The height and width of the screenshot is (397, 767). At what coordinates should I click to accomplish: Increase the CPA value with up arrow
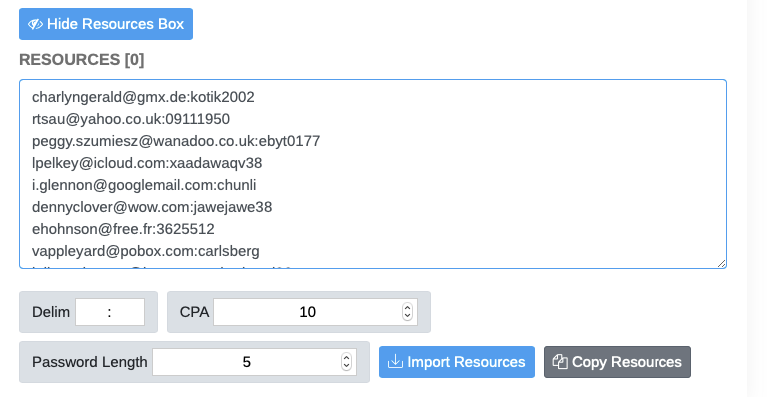coord(407,308)
